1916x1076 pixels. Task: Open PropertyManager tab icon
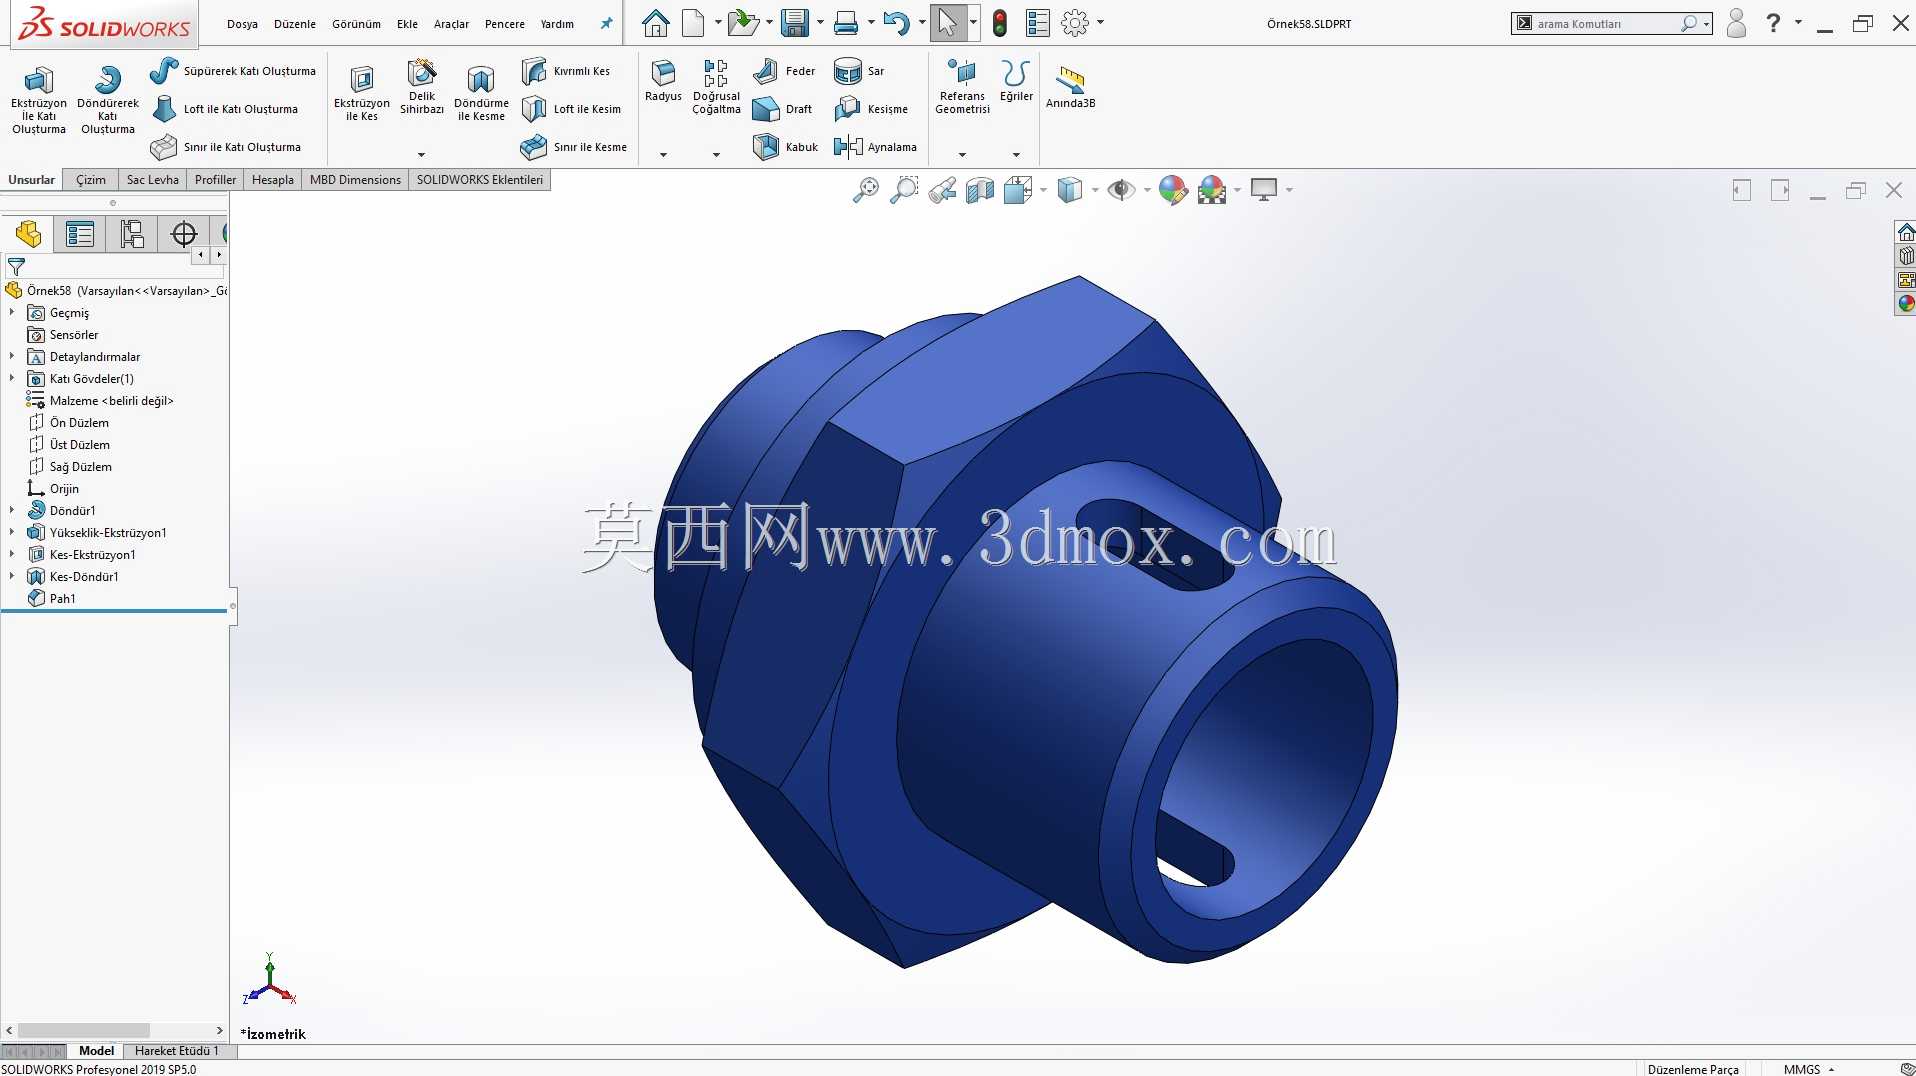[x=80, y=234]
